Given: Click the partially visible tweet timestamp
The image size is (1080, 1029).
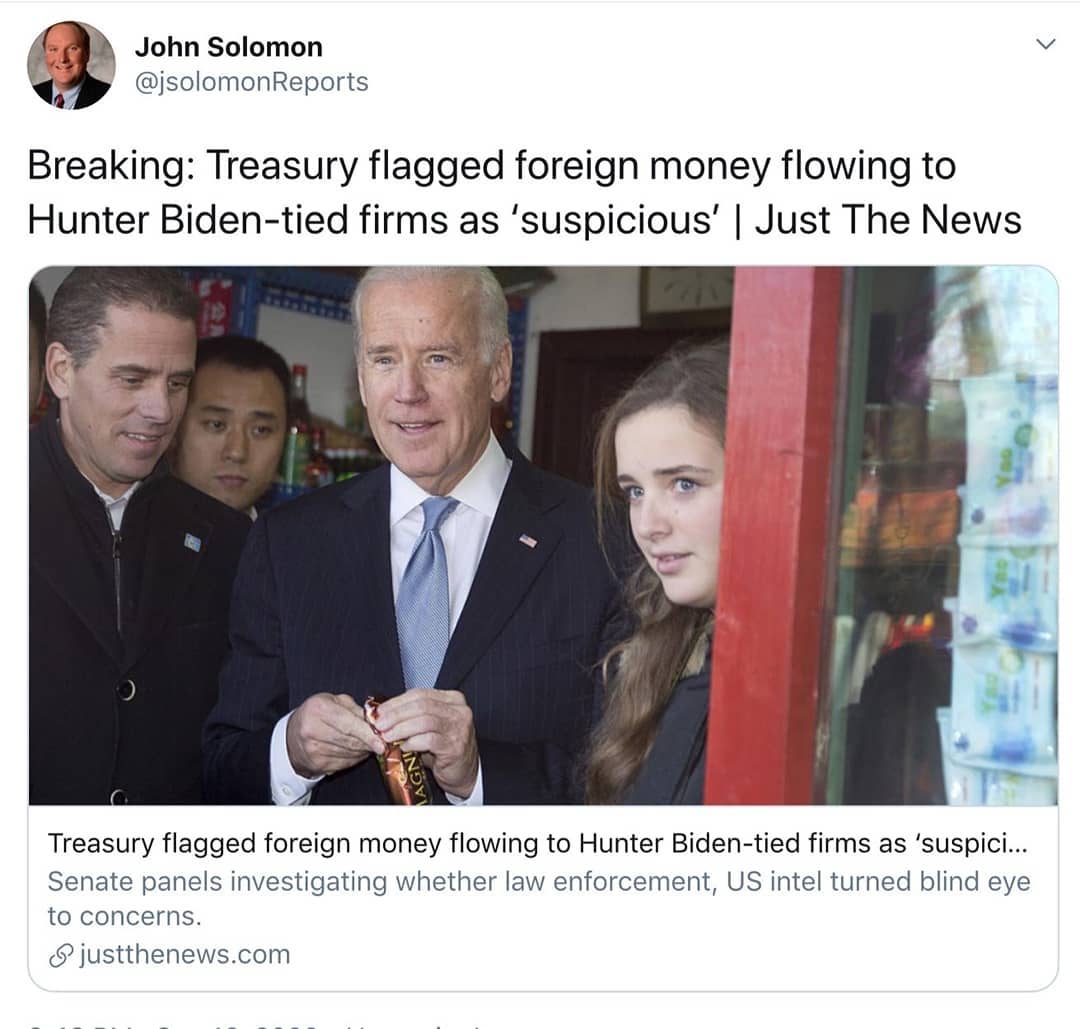Looking at the screenshot, I should pos(172,1024).
